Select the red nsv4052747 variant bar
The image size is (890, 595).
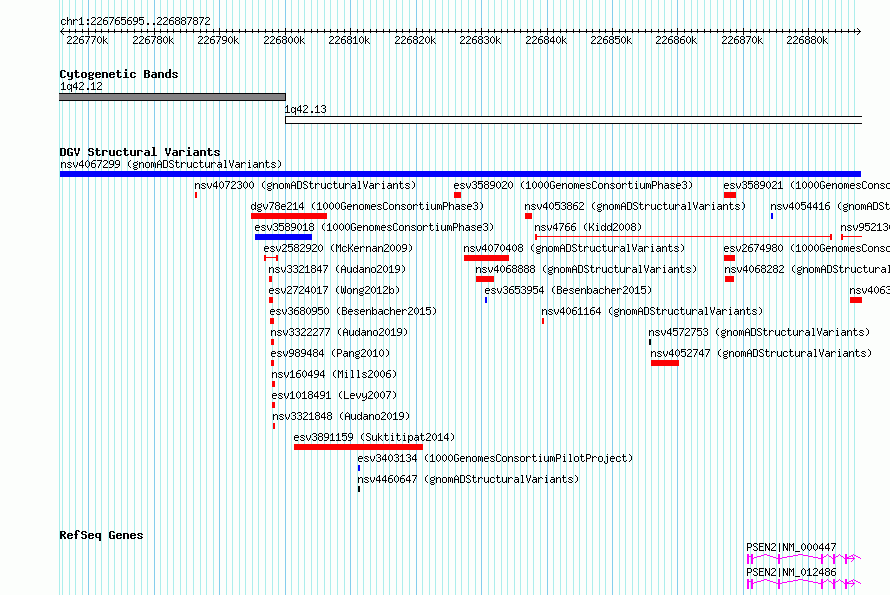coord(665,363)
